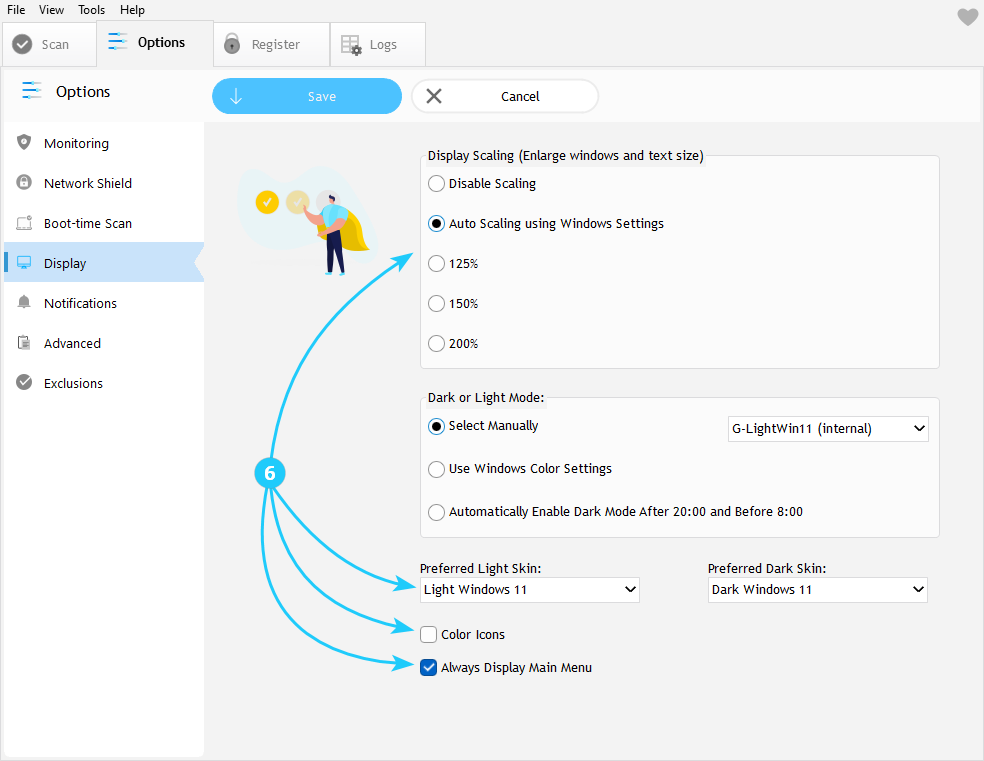Click the Boot-time Scan icon

(x=24, y=223)
